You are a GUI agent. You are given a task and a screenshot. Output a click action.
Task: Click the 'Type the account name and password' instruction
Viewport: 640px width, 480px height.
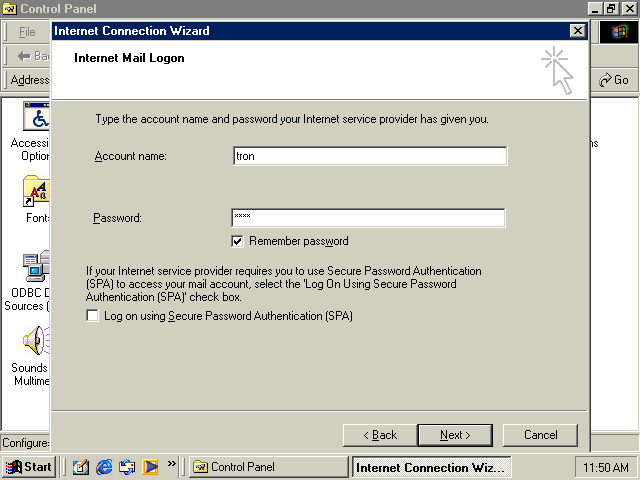292,119
